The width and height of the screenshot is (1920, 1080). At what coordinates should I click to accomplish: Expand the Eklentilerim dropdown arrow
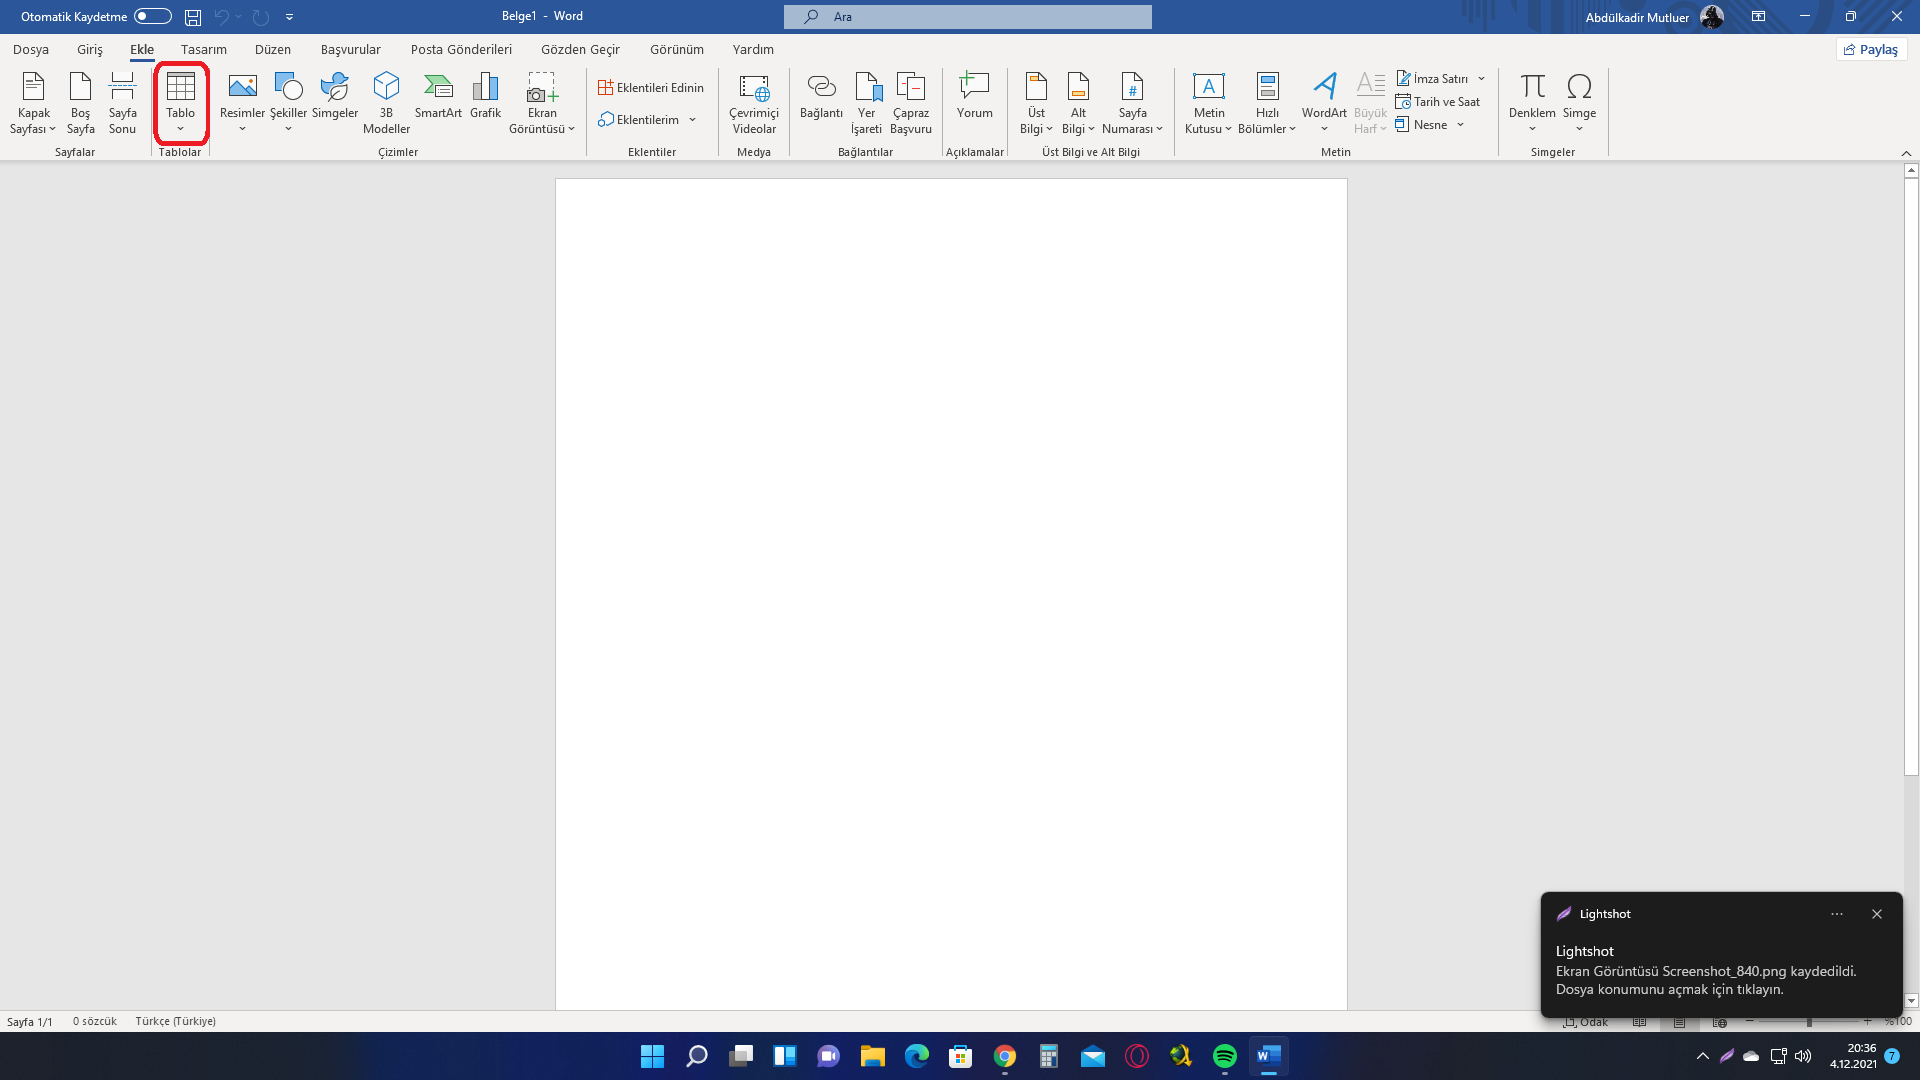coord(692,120)
